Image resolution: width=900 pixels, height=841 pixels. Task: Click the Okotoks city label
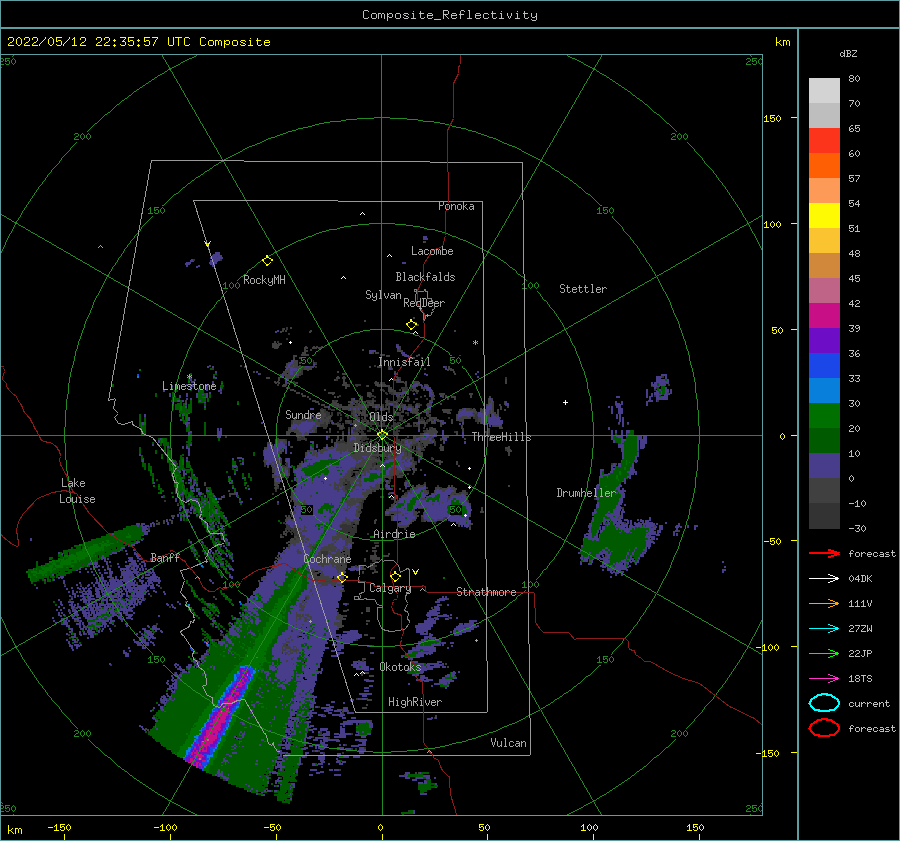(x=400, y=667)
